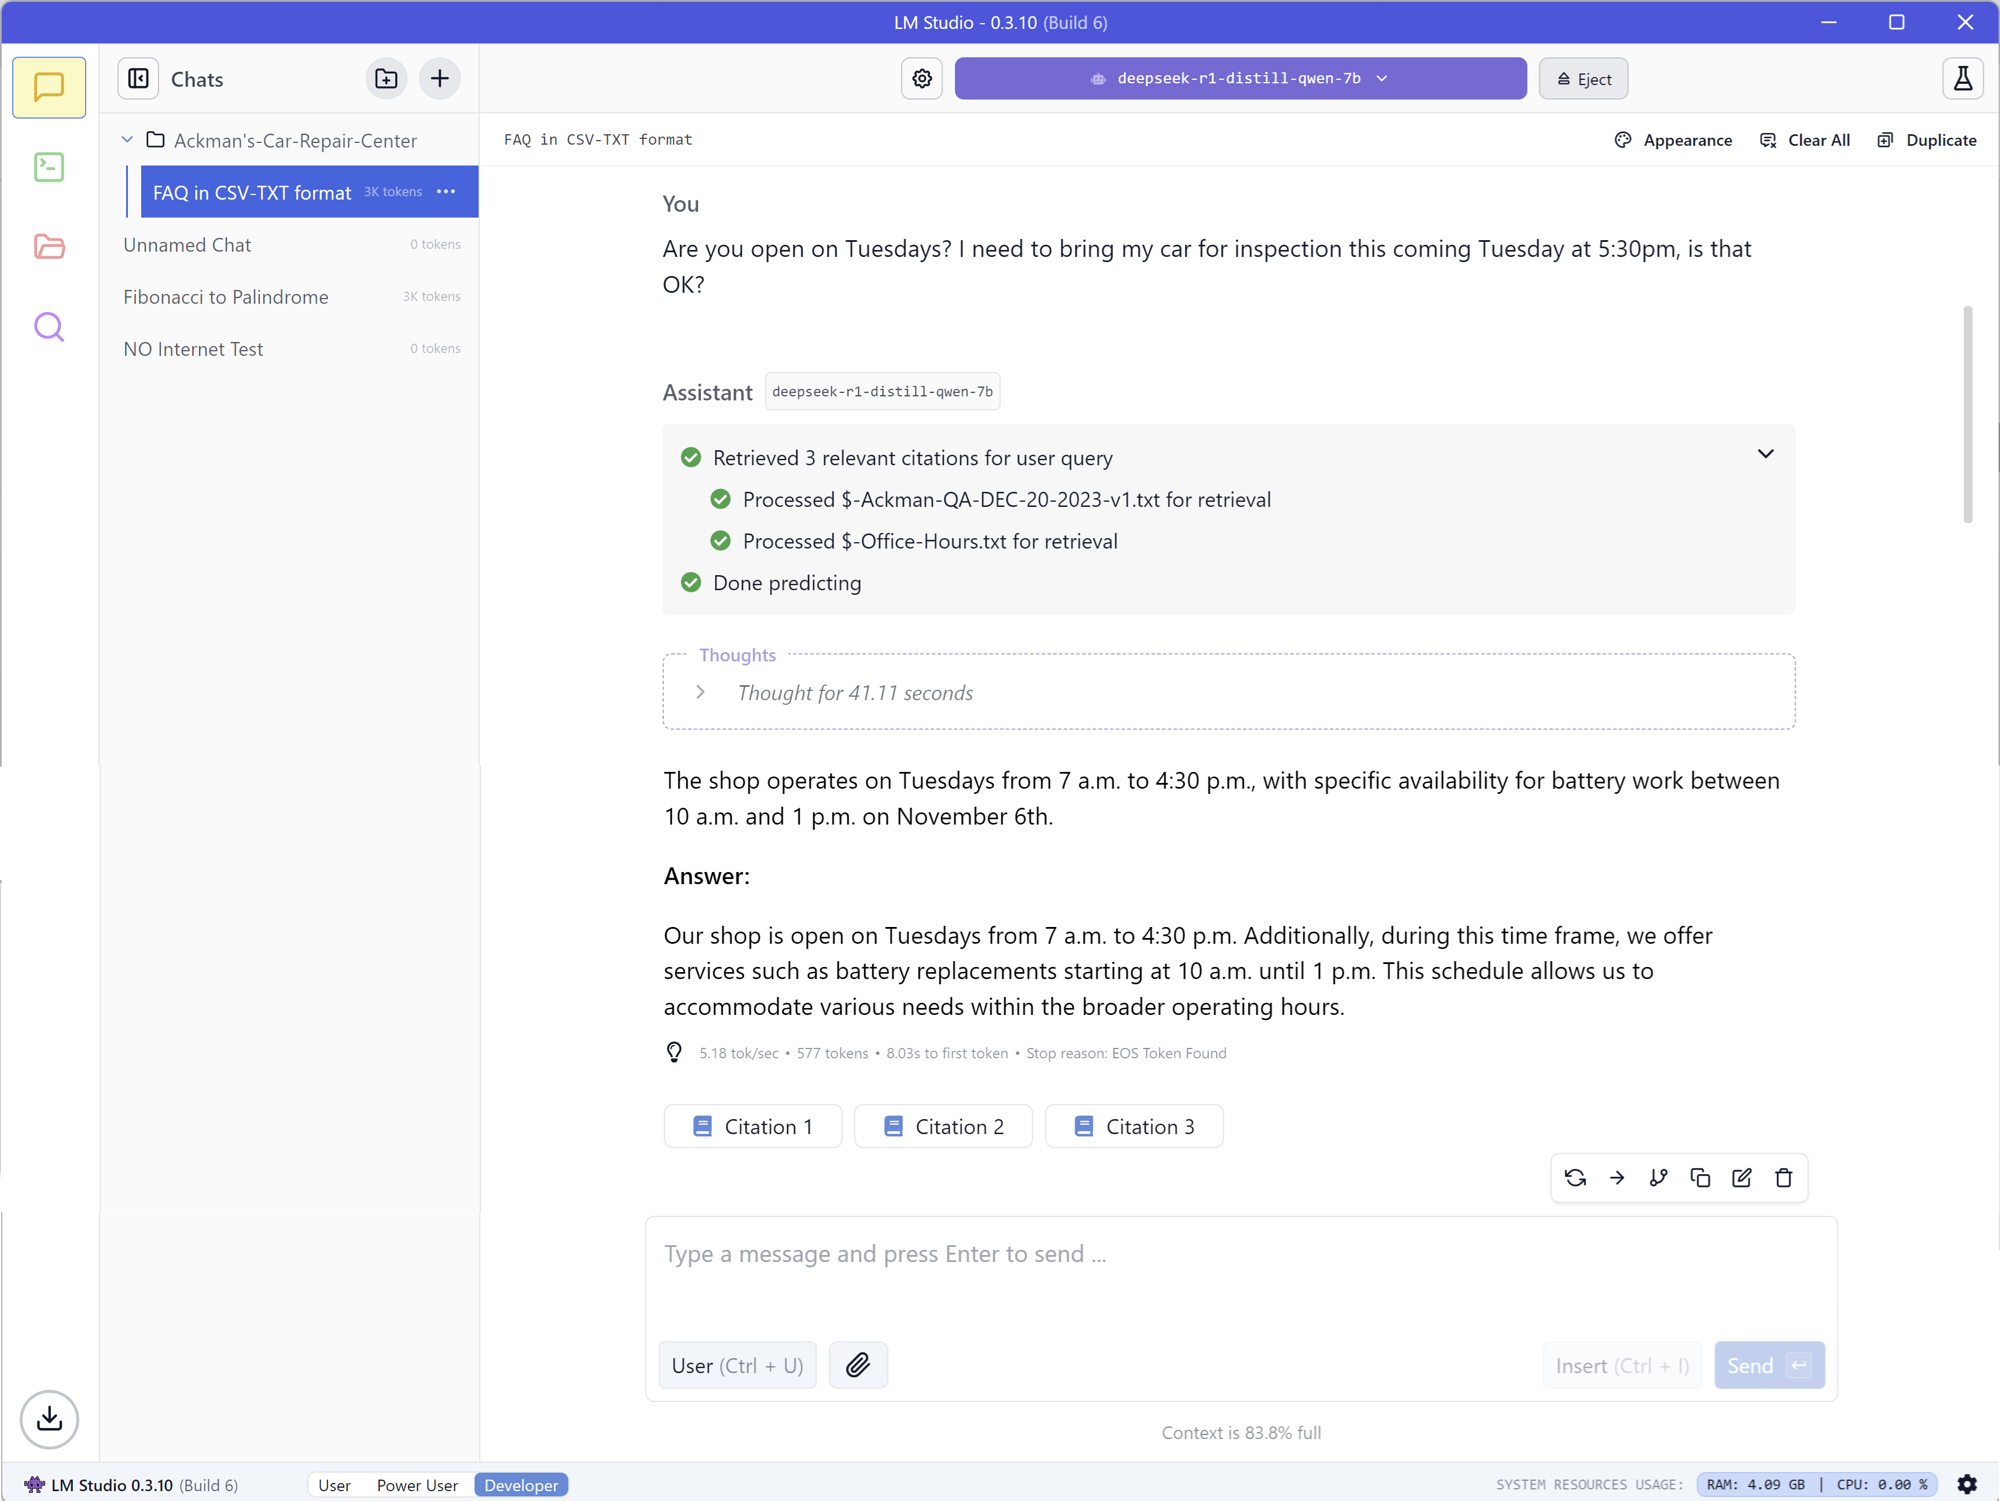Toggle message role User (Ctrl + U)

pyautogui.click(x=738, y=1365)
